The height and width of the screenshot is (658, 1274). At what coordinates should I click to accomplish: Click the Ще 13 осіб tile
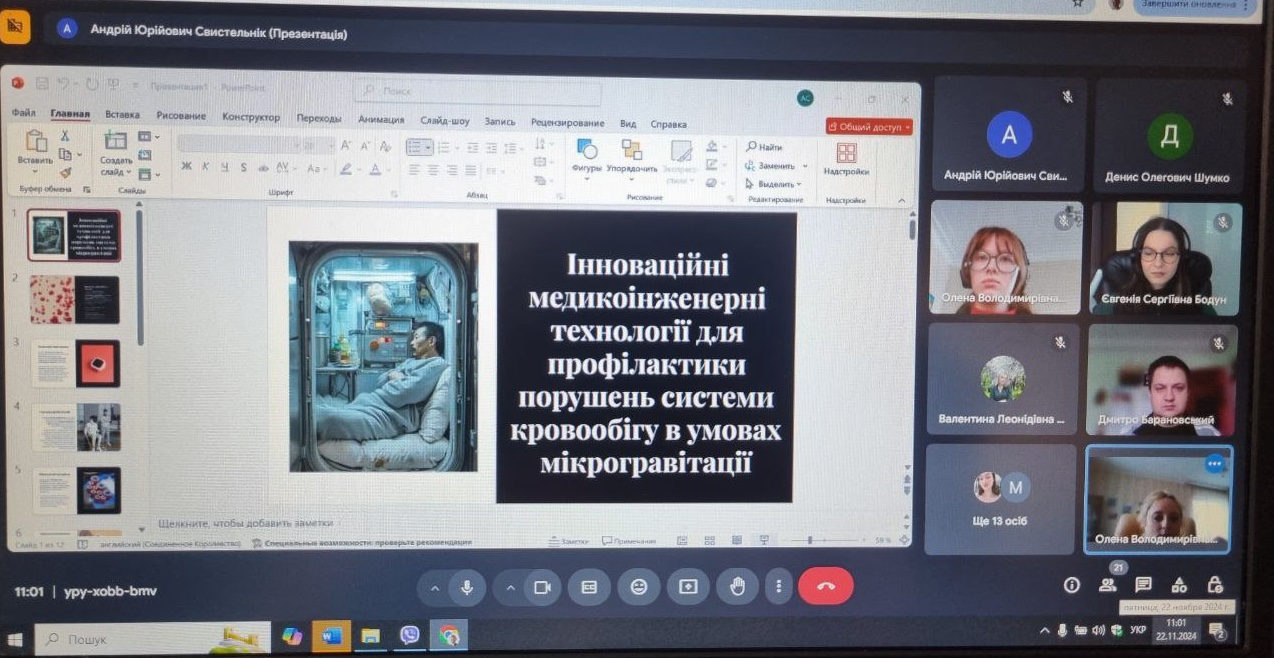[x=1000, y=498]
